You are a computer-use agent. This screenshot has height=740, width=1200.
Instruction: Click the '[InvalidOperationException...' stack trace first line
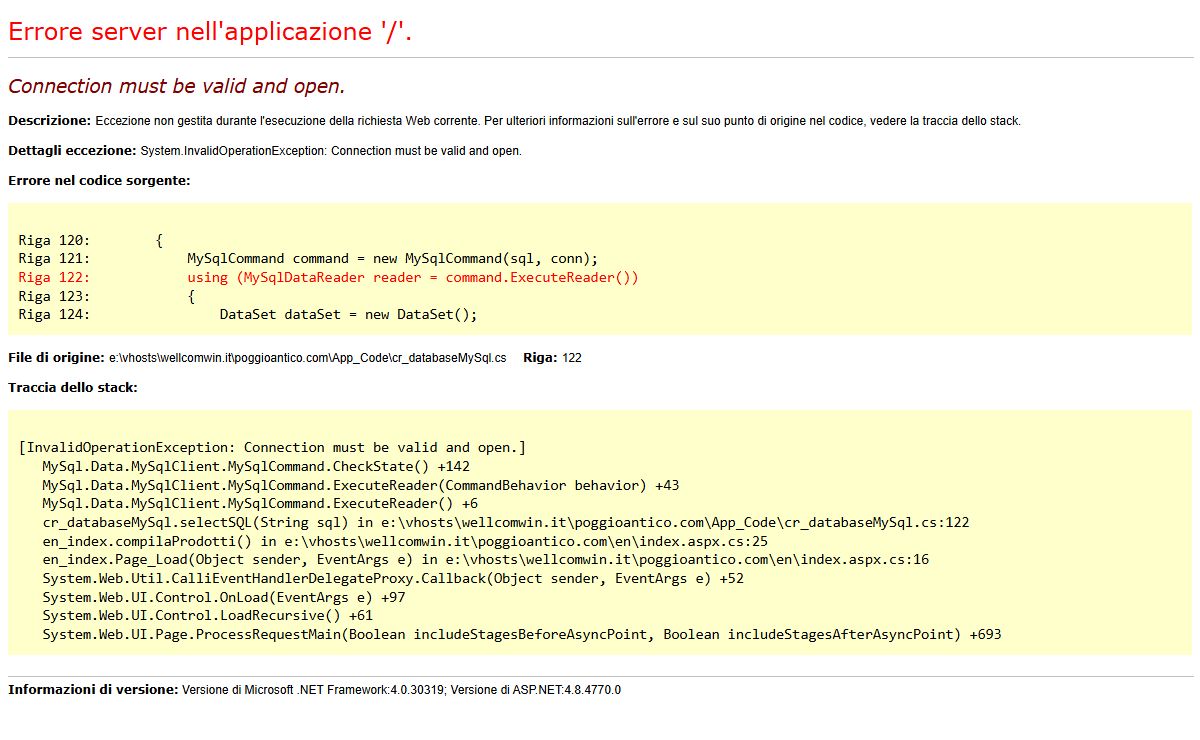click(x=272, y=447)
